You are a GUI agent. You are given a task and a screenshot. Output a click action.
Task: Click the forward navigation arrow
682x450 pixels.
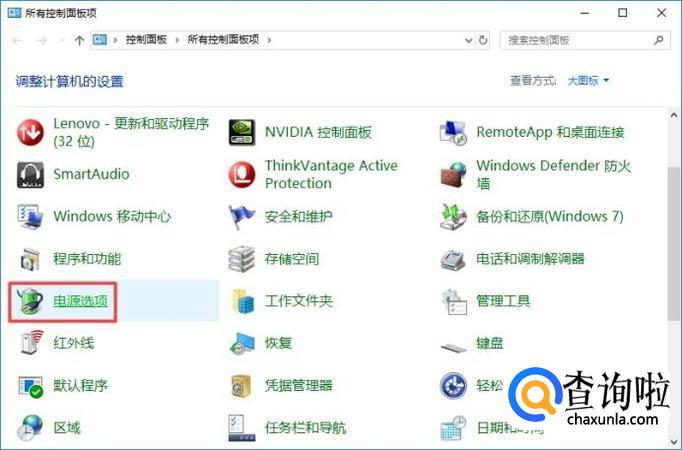point(42,40)
